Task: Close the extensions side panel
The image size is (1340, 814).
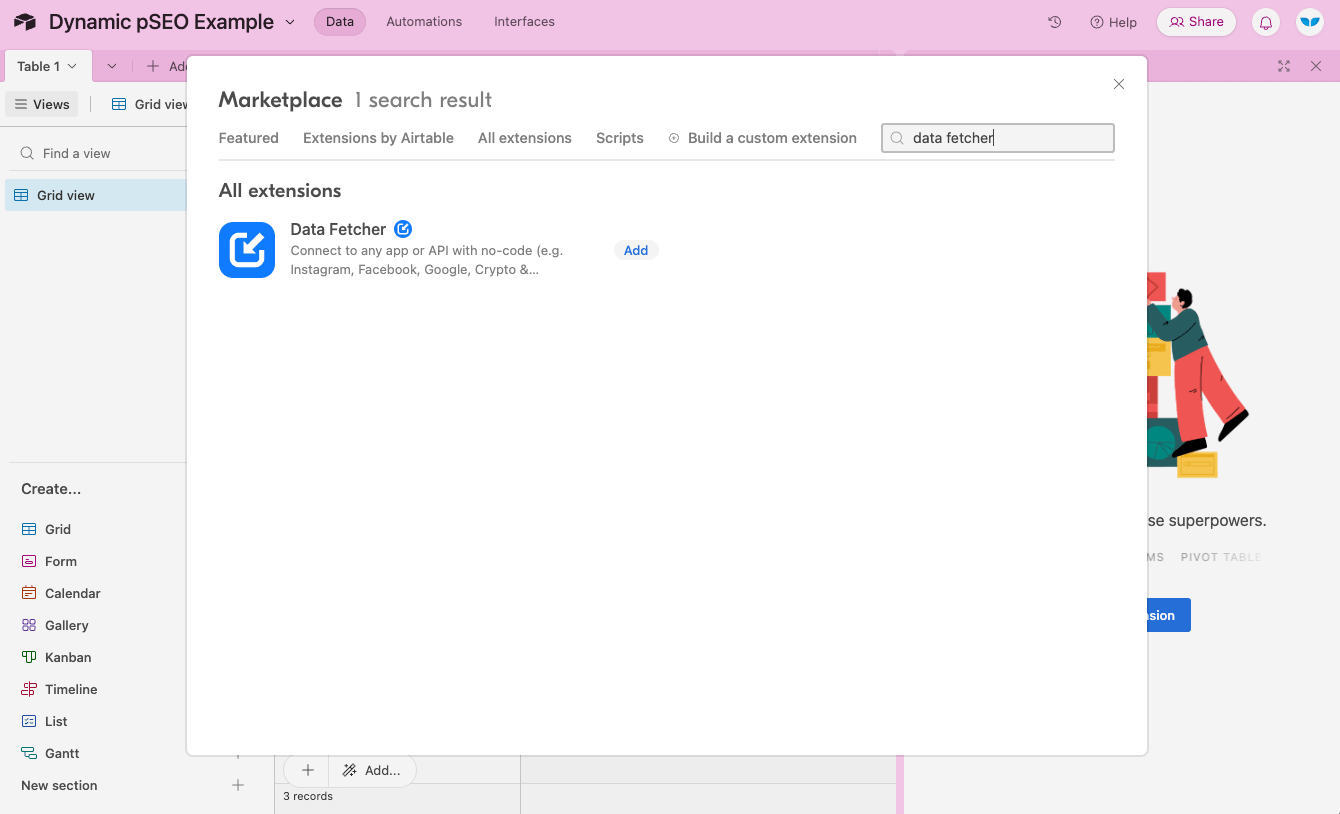Action: (1316, 66)
